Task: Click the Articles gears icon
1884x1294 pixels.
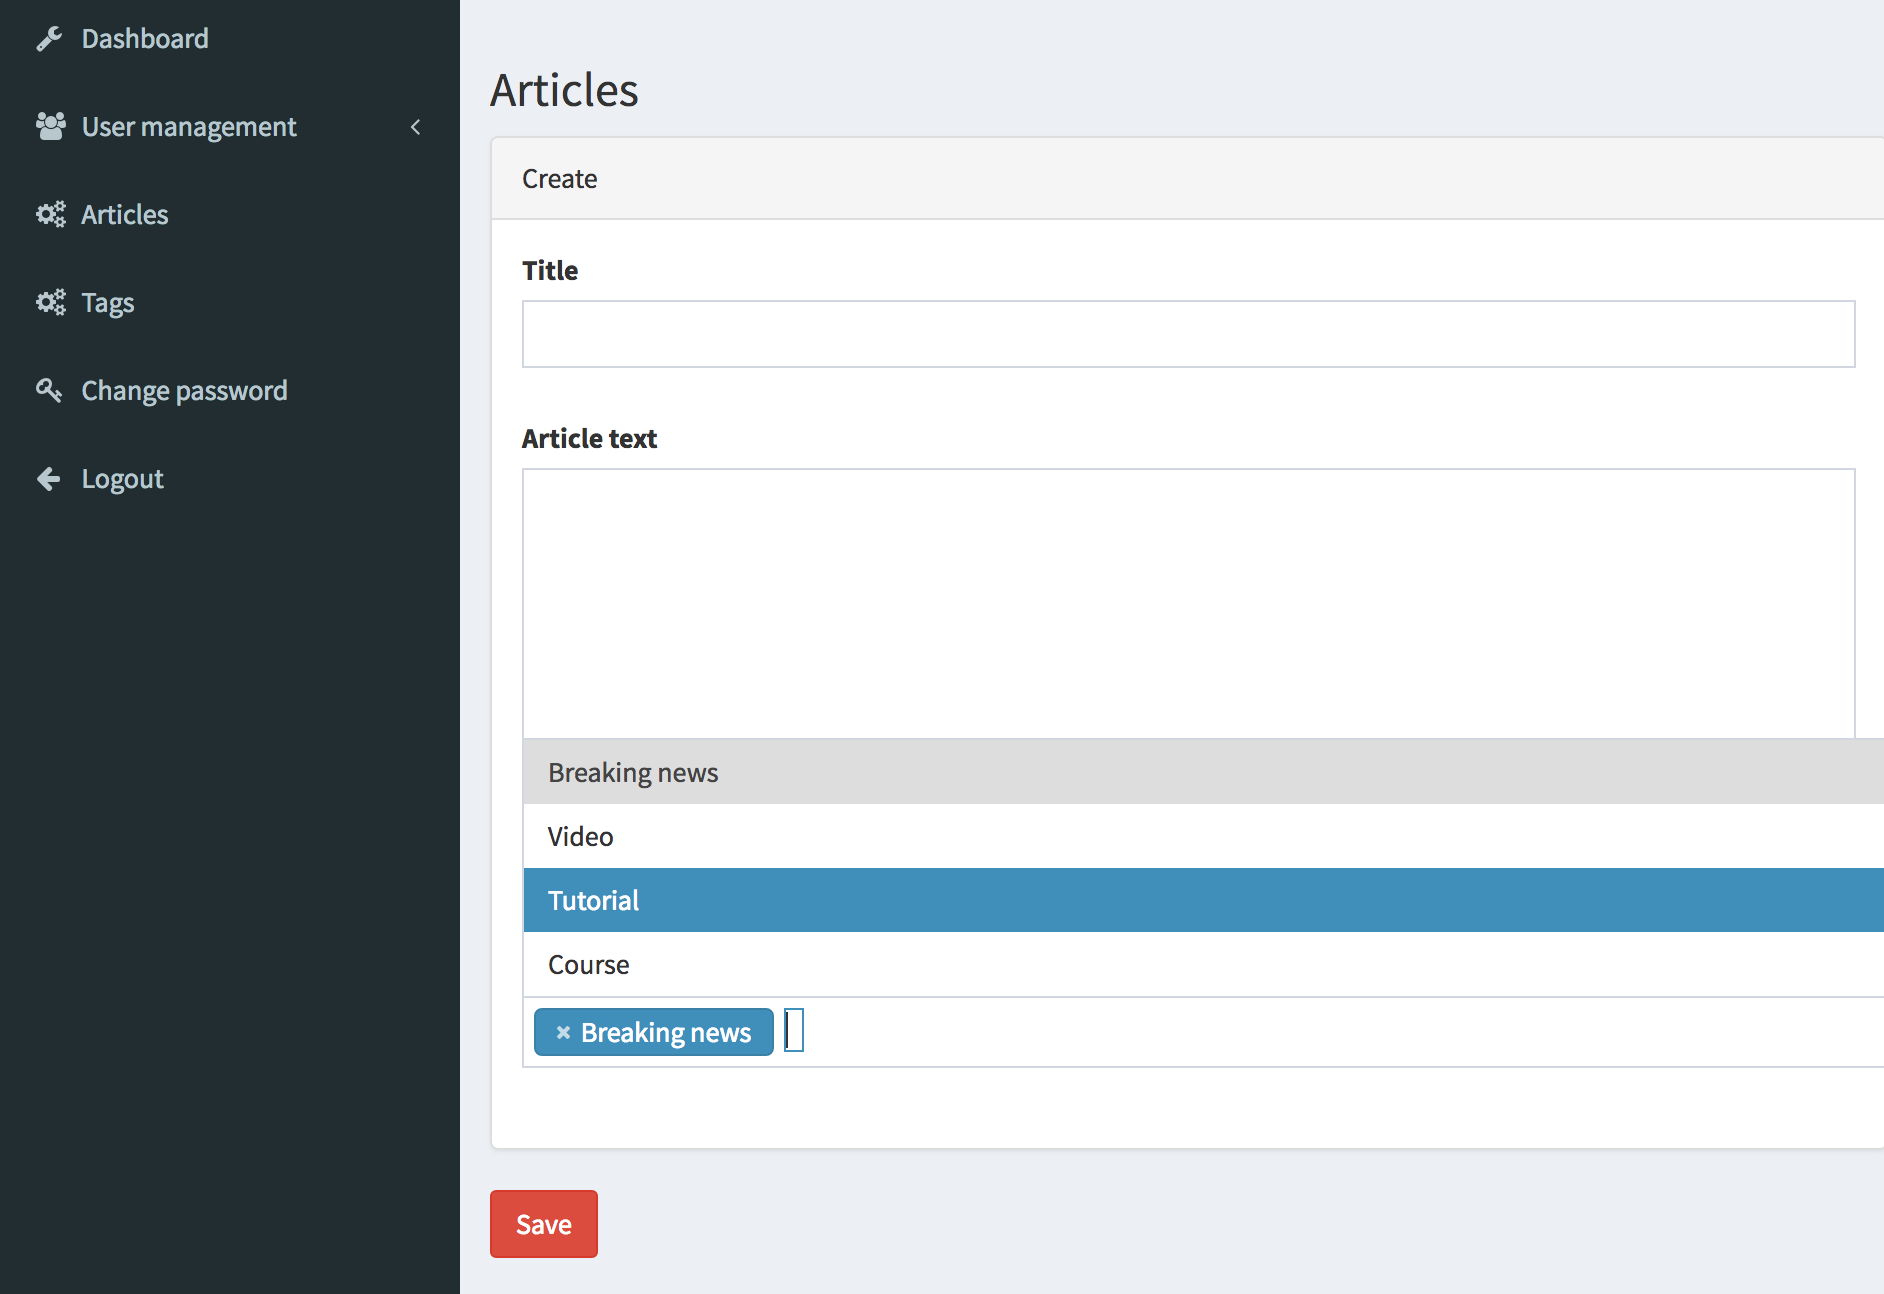Action: coord(50,214)
